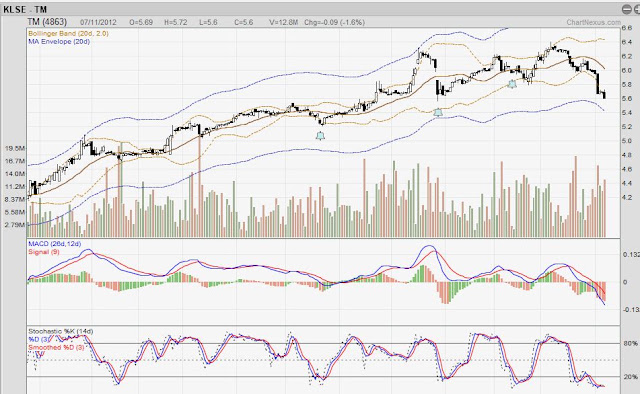Select the Stochastic %K (14d) label

click(x=61, y=331)
